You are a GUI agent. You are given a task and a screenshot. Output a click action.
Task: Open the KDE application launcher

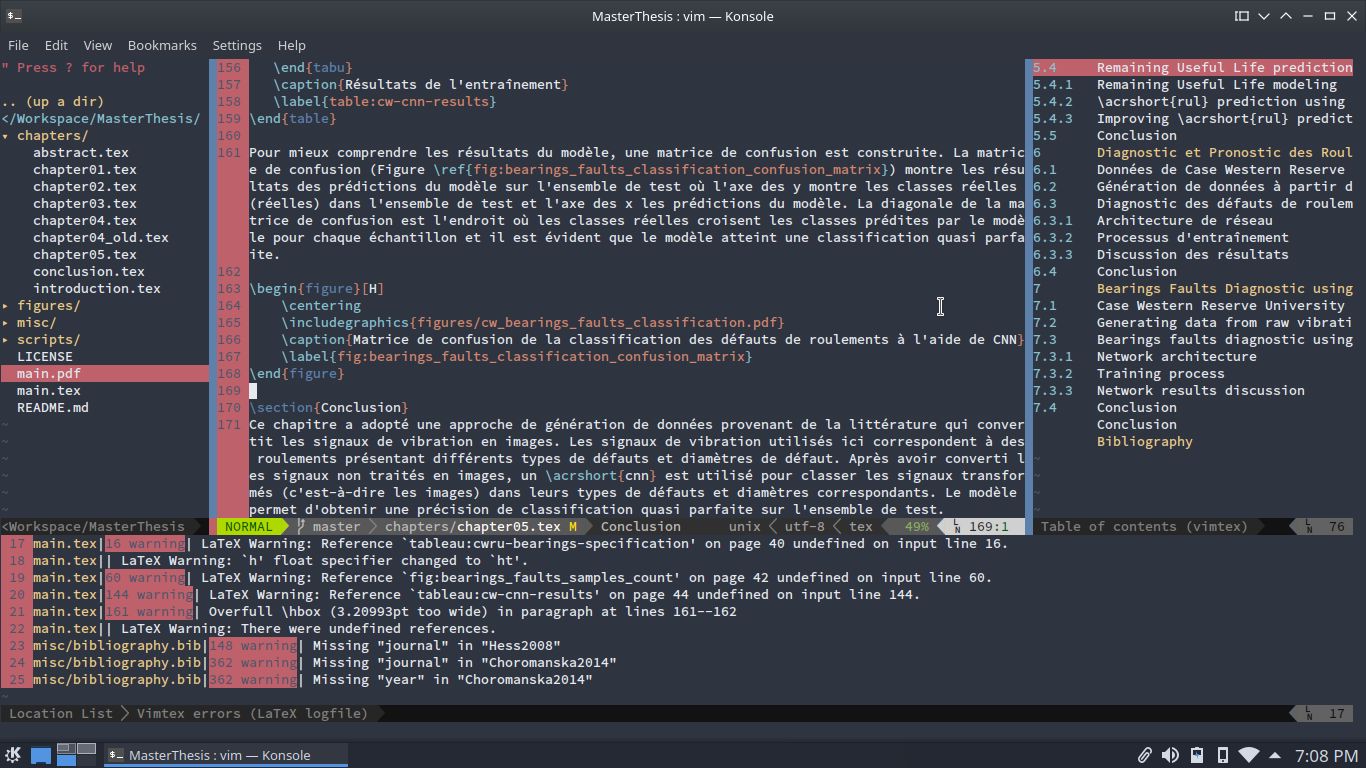[x=11, y=755]
